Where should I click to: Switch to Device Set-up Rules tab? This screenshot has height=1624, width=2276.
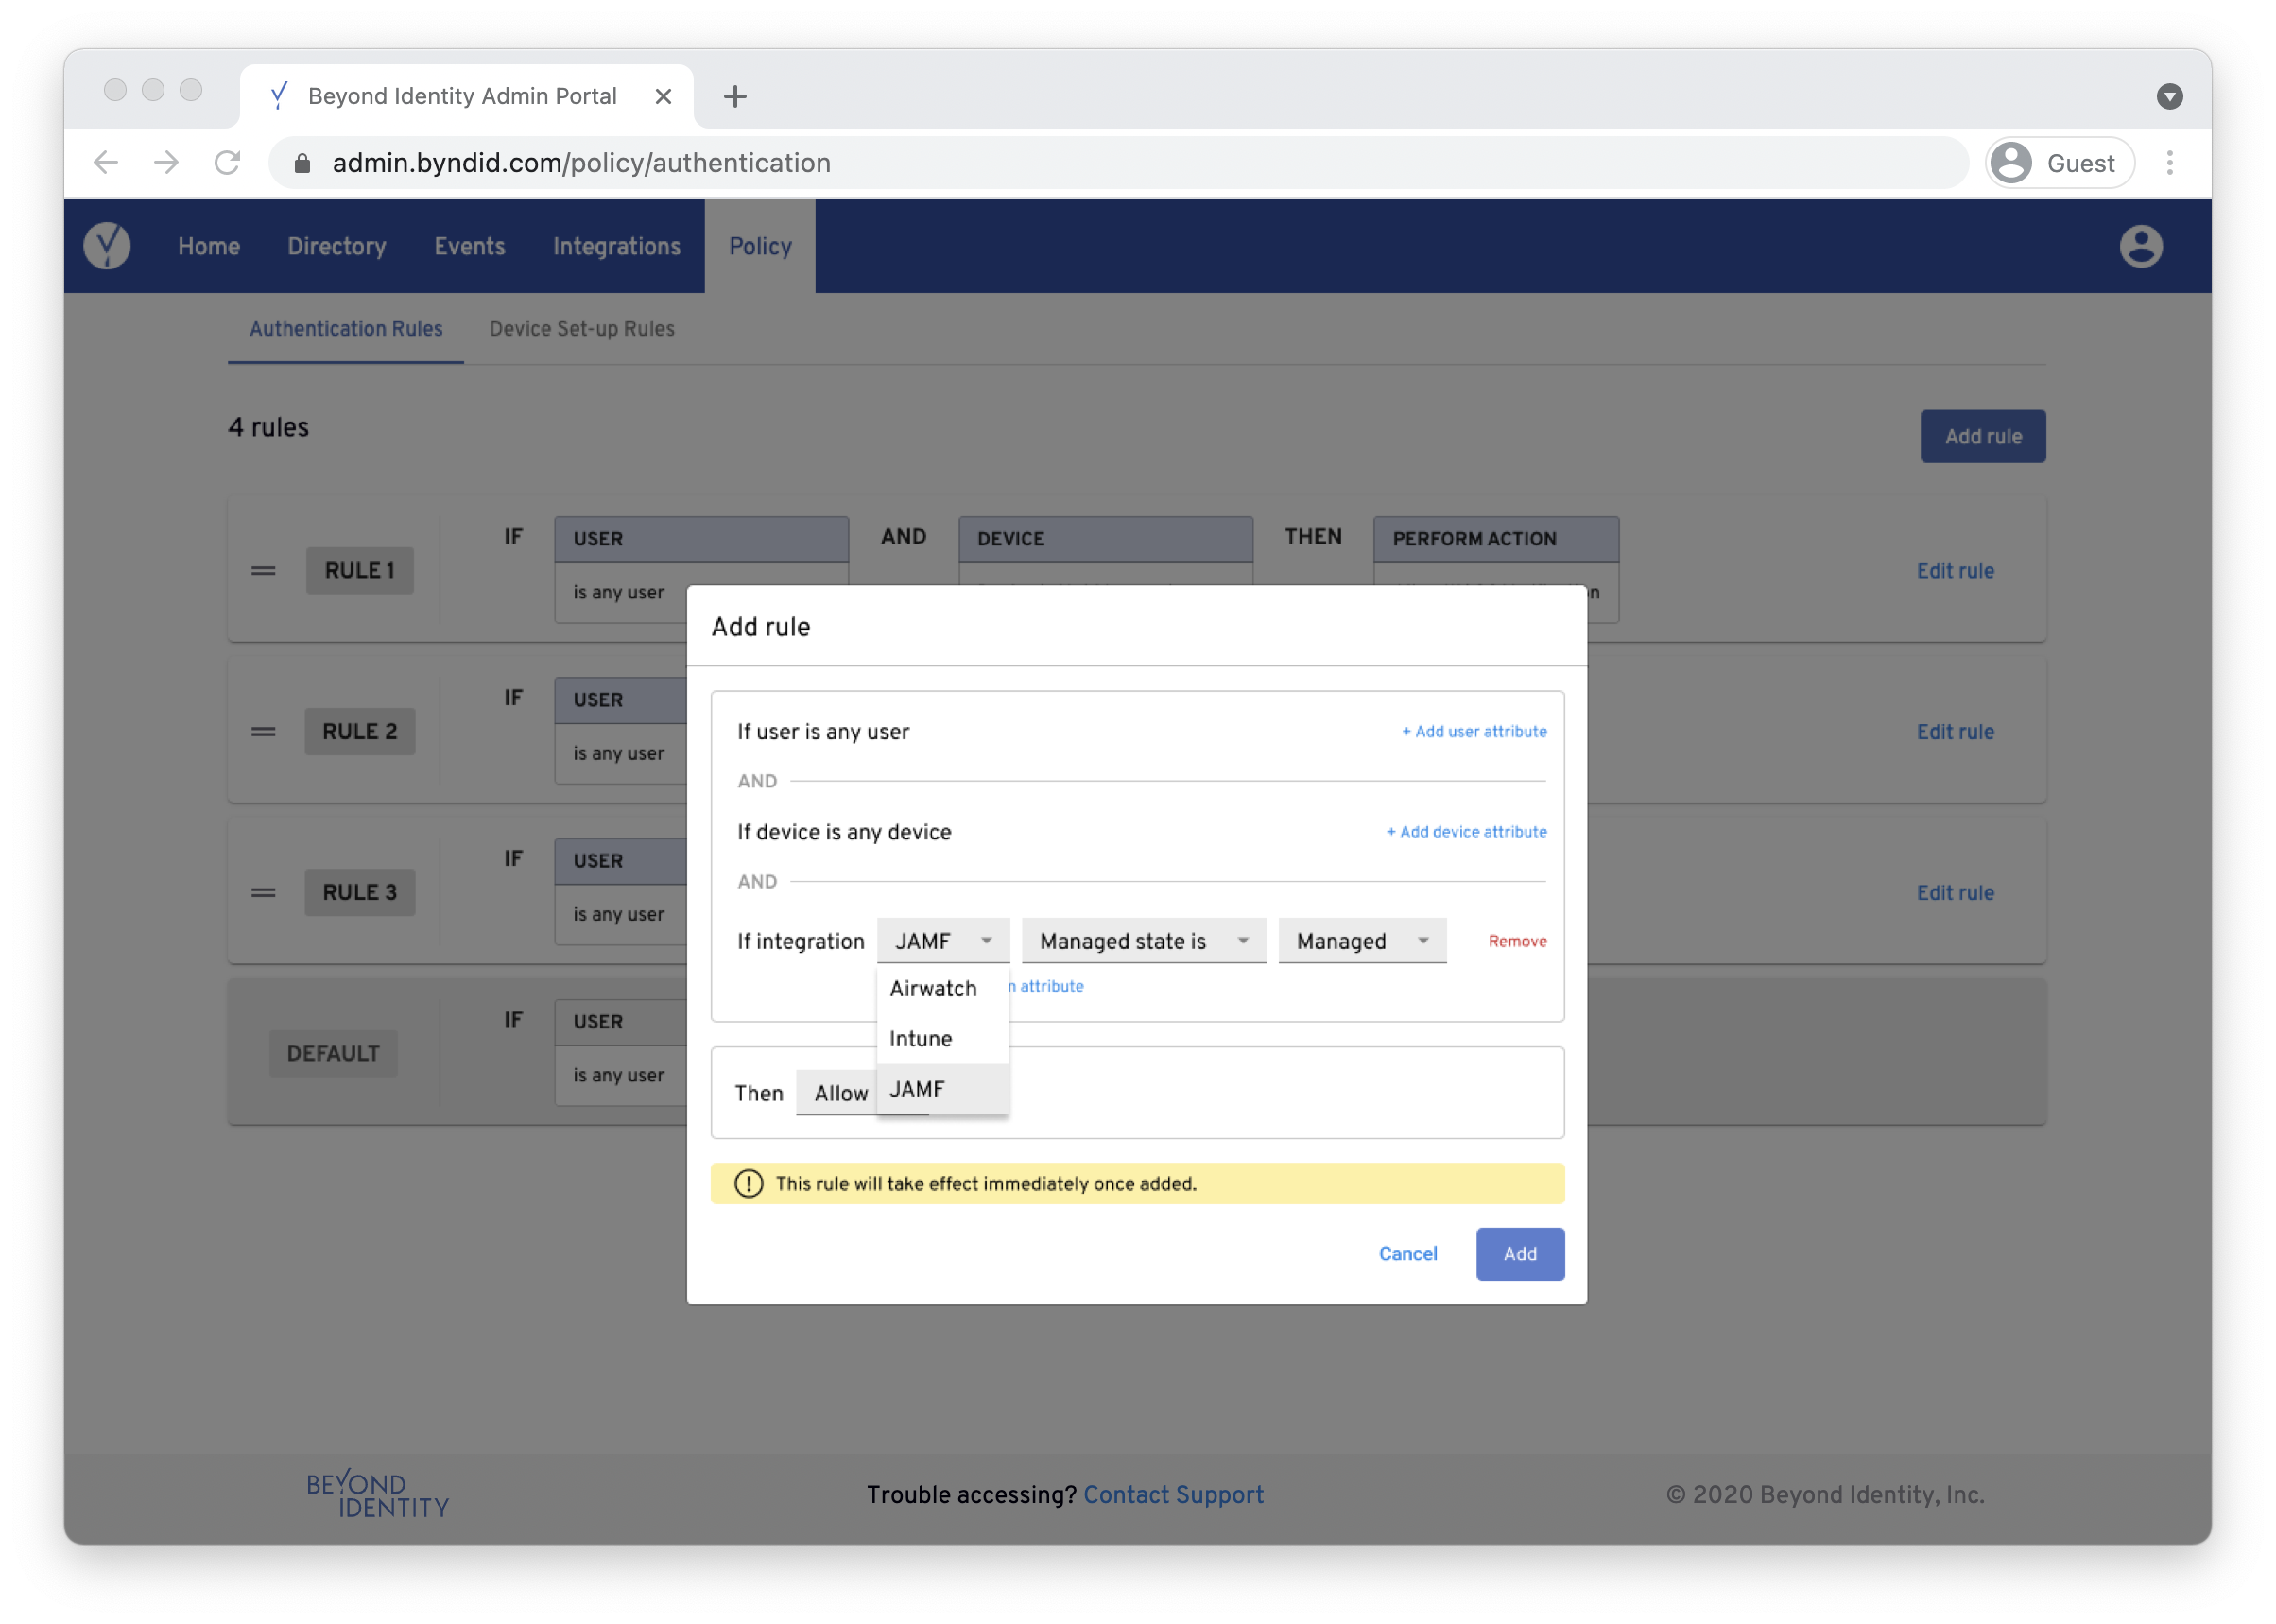coord(582,329)
